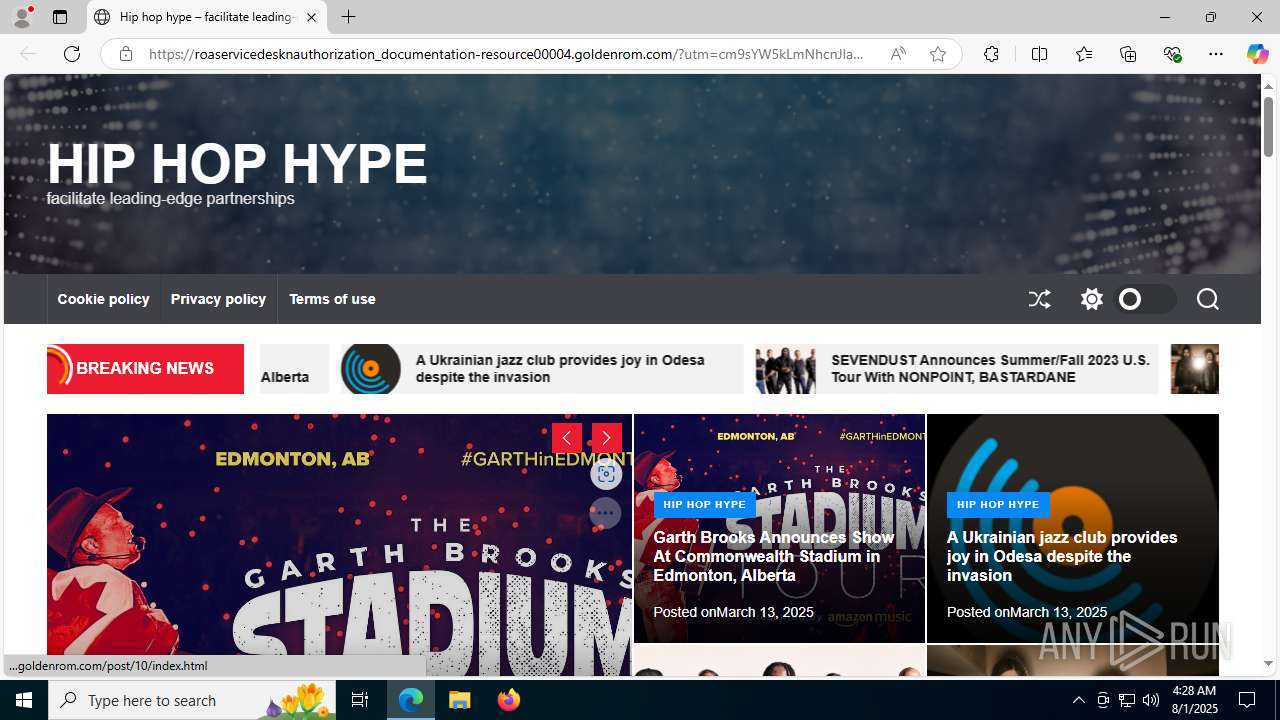Click the address bar URL field

(506, 54)
